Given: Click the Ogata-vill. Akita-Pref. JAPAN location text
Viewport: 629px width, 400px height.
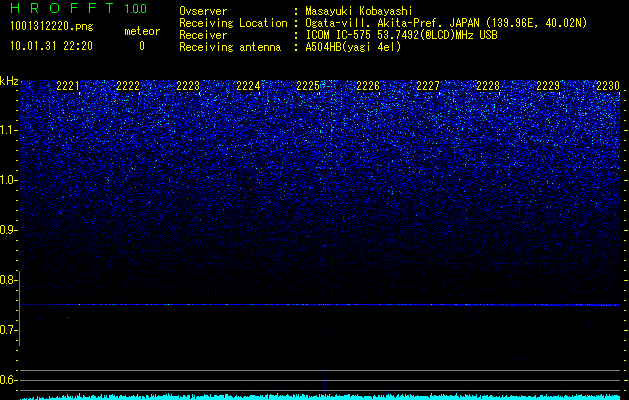Looking at the screenshot, I should pos(446,23).
